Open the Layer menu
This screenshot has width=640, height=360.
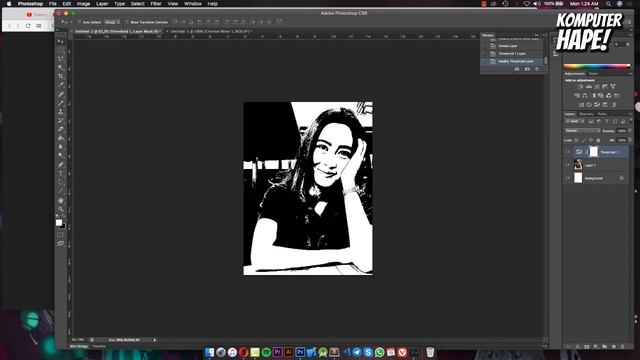tap(102, 4)
